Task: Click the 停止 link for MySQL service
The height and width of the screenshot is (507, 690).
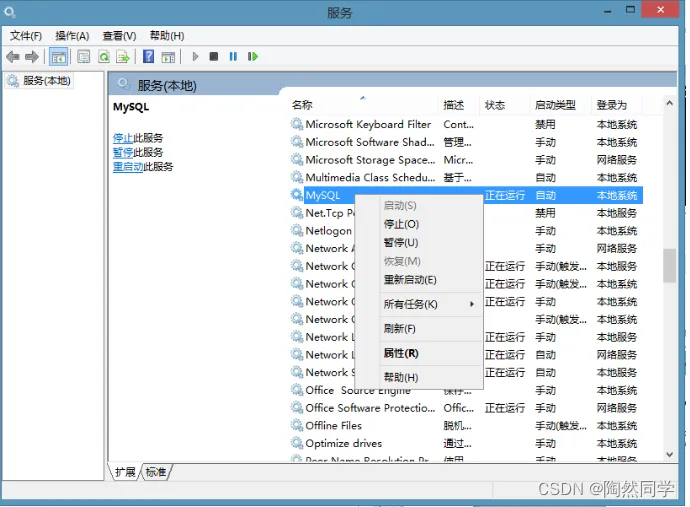Action: (123, 138)
